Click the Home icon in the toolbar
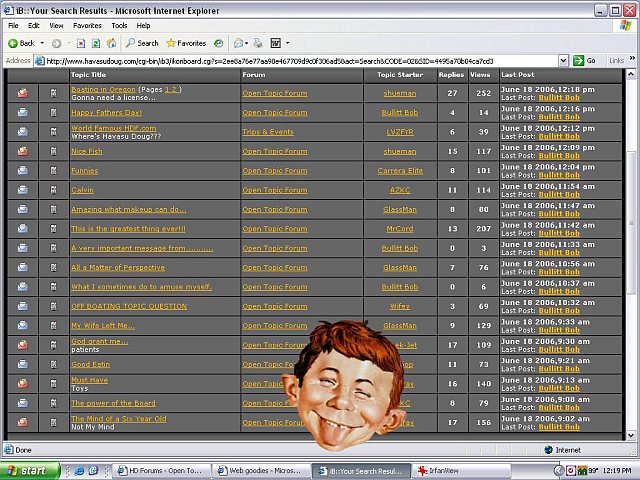640x480 pixels. (113, 43)
